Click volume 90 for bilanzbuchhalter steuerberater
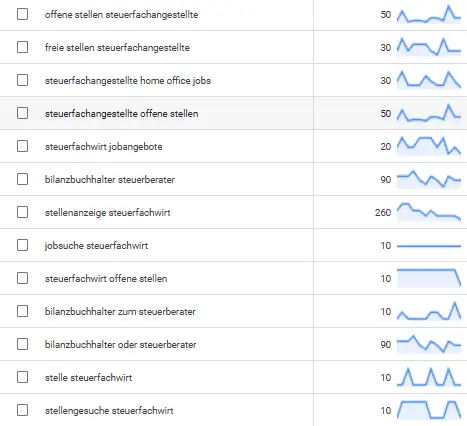 (386, 179)
